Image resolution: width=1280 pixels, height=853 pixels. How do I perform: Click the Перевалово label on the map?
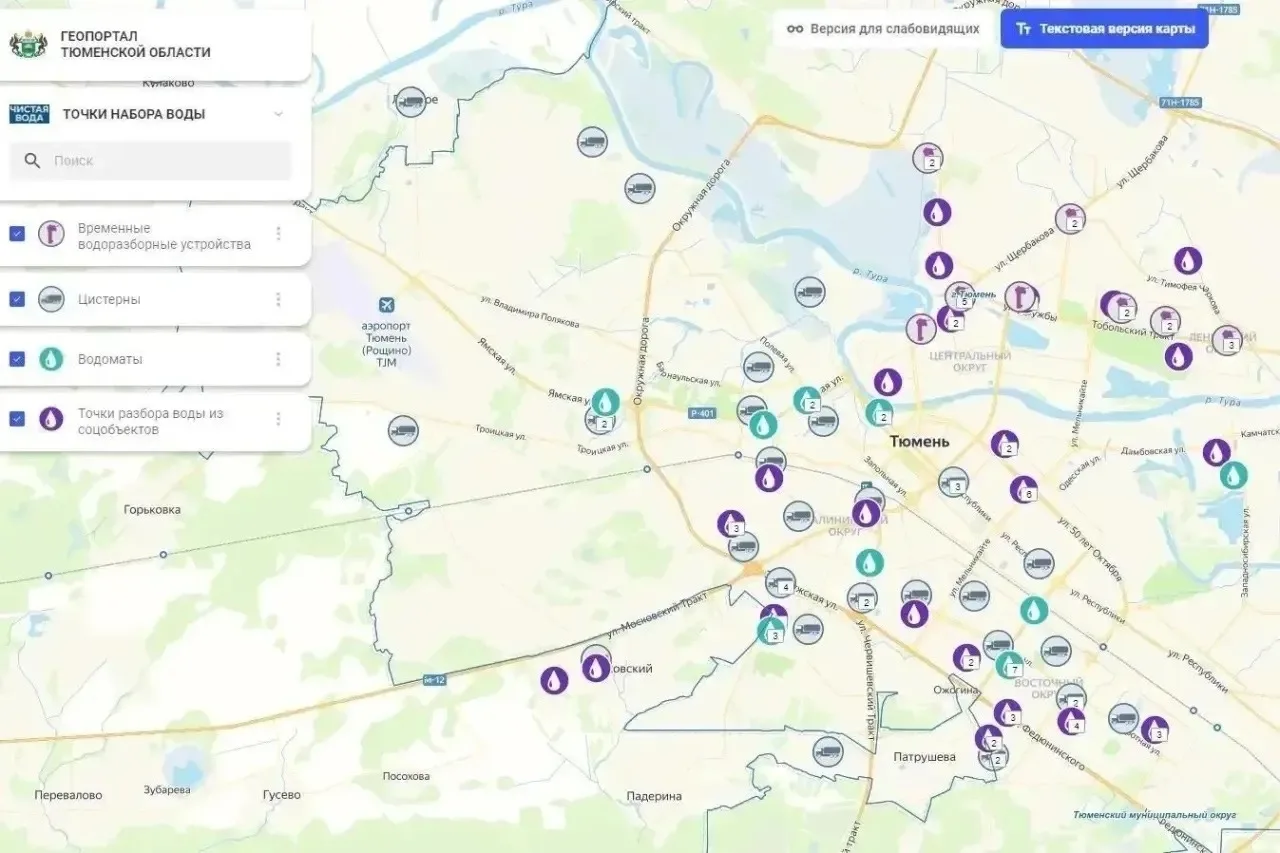click(x=68, y=795)
